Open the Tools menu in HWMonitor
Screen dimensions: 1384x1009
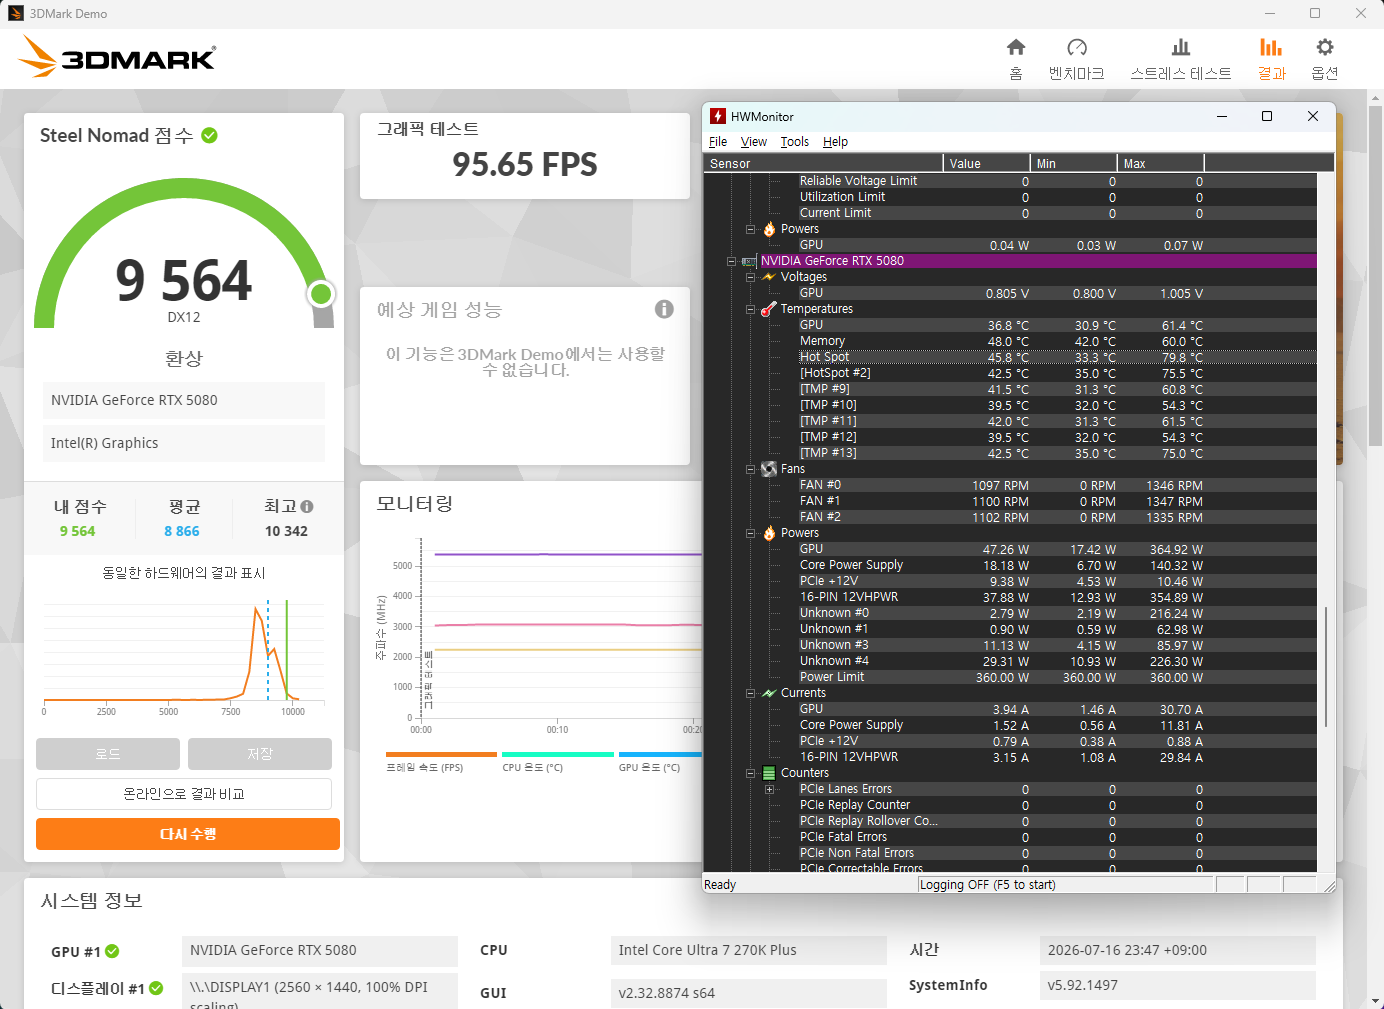(x=795, y=142)
